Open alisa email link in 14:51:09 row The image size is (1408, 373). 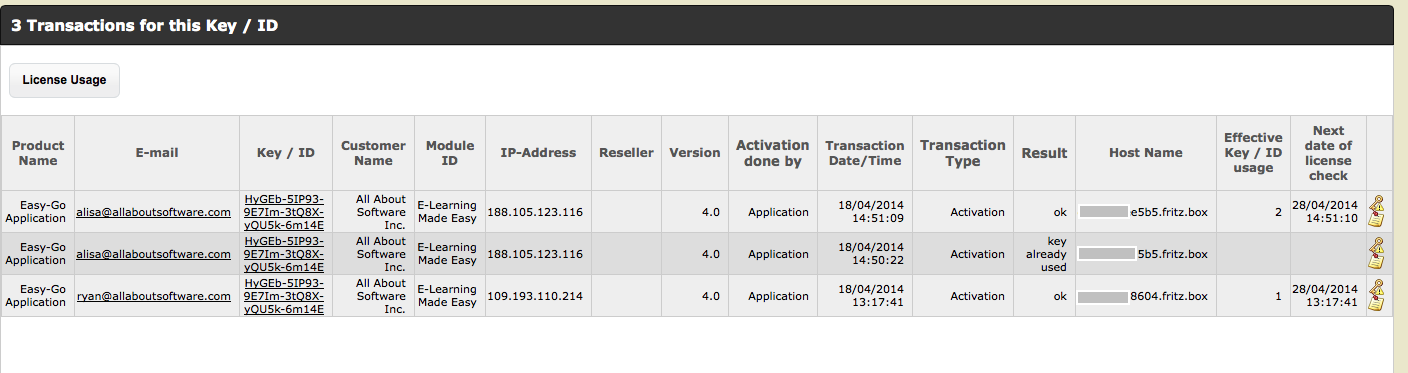click(x=154, y=212)
